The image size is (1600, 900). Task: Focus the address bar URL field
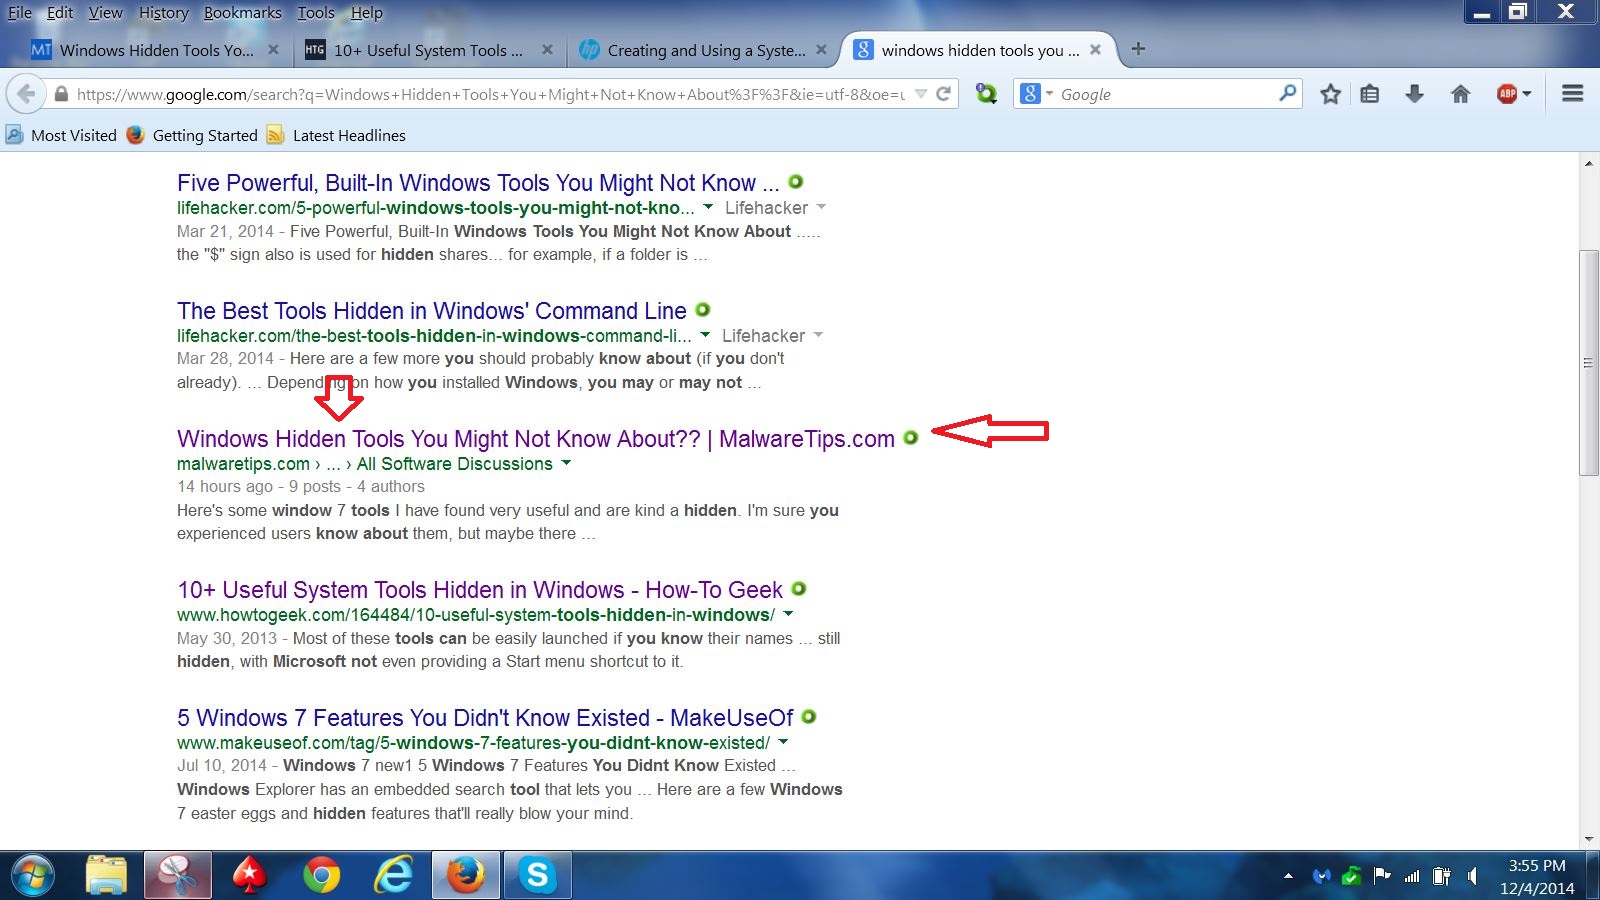coord(490,94)
